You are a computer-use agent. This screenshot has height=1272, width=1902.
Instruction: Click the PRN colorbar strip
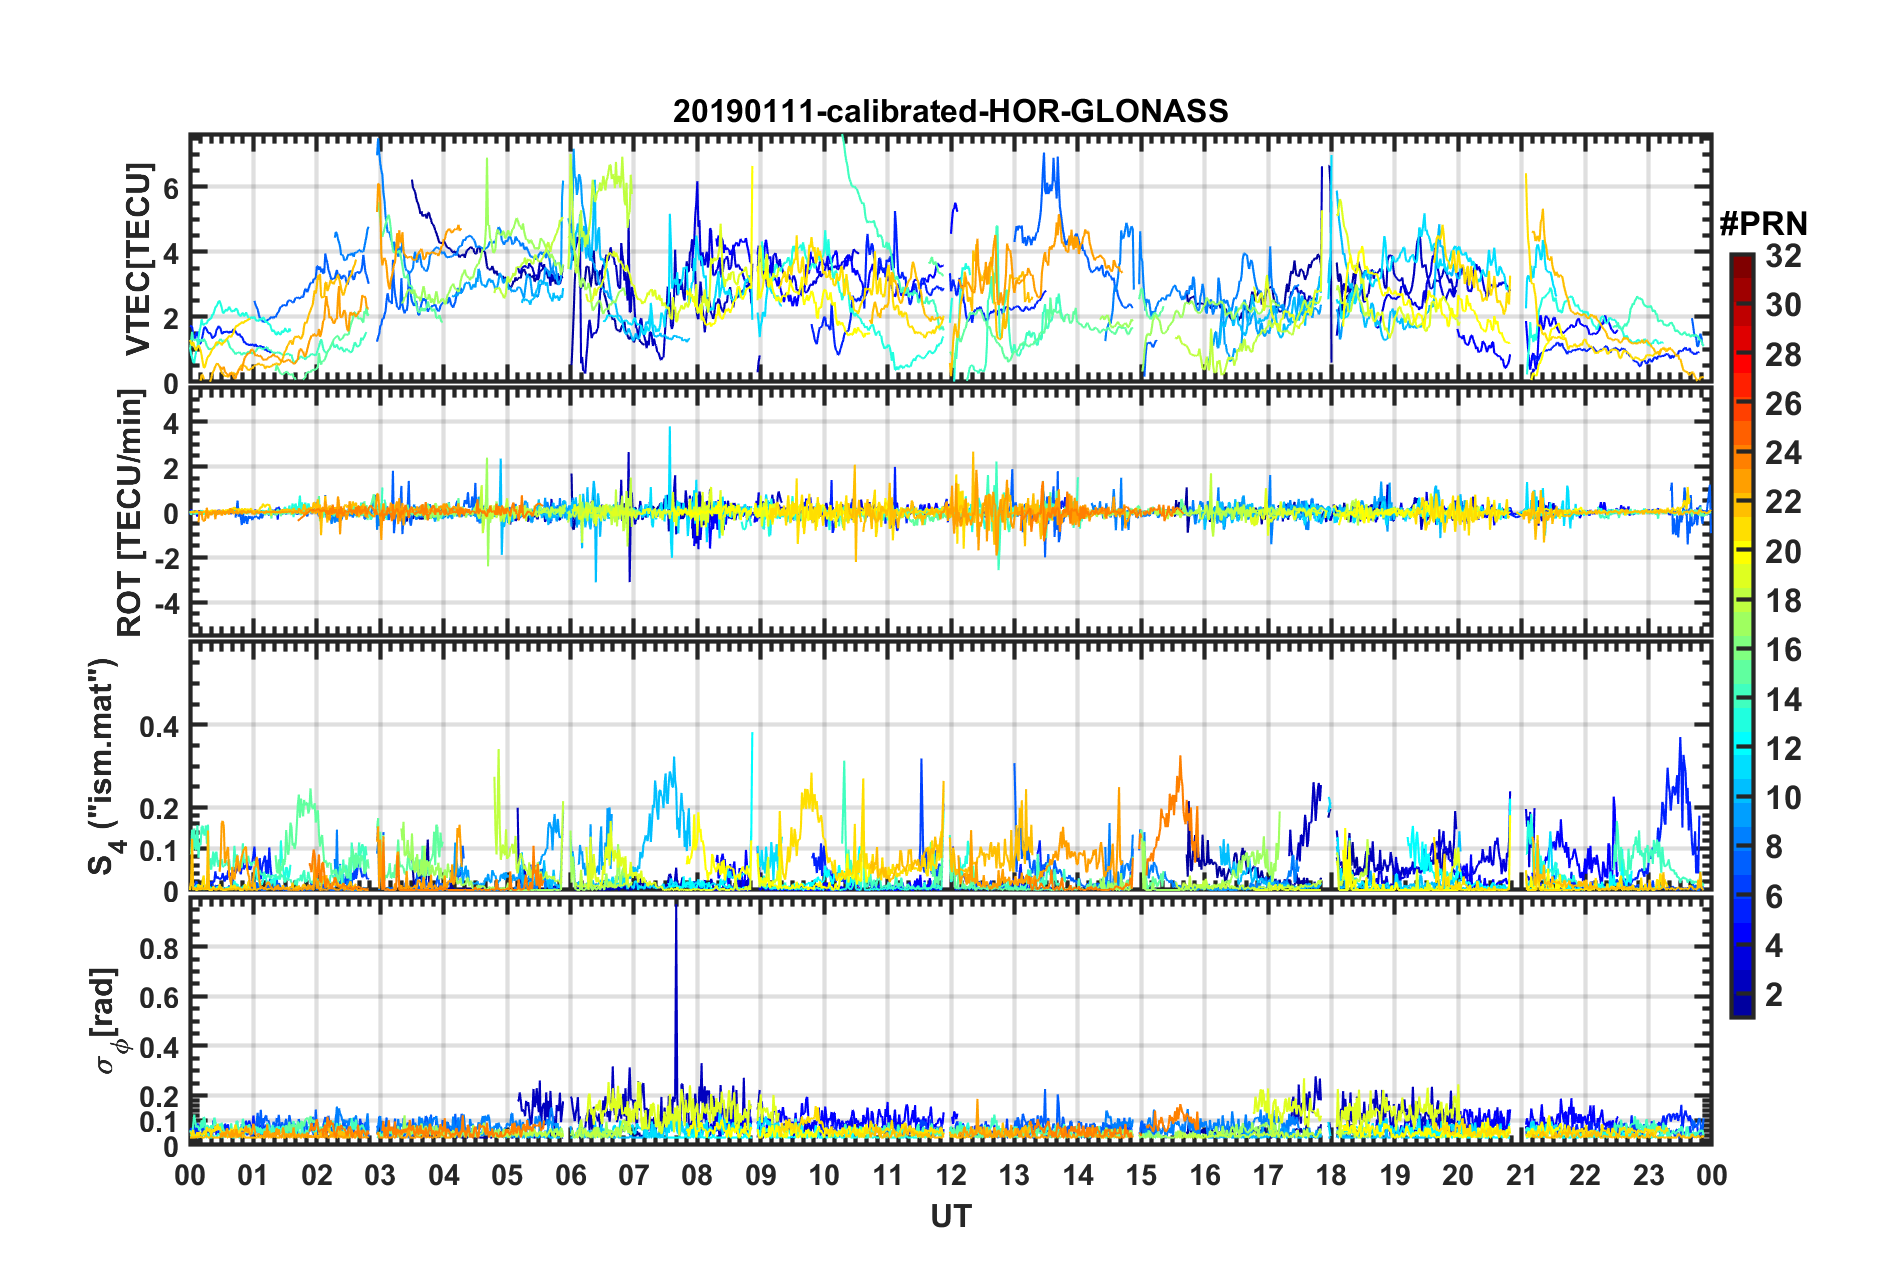point(1741,634)
